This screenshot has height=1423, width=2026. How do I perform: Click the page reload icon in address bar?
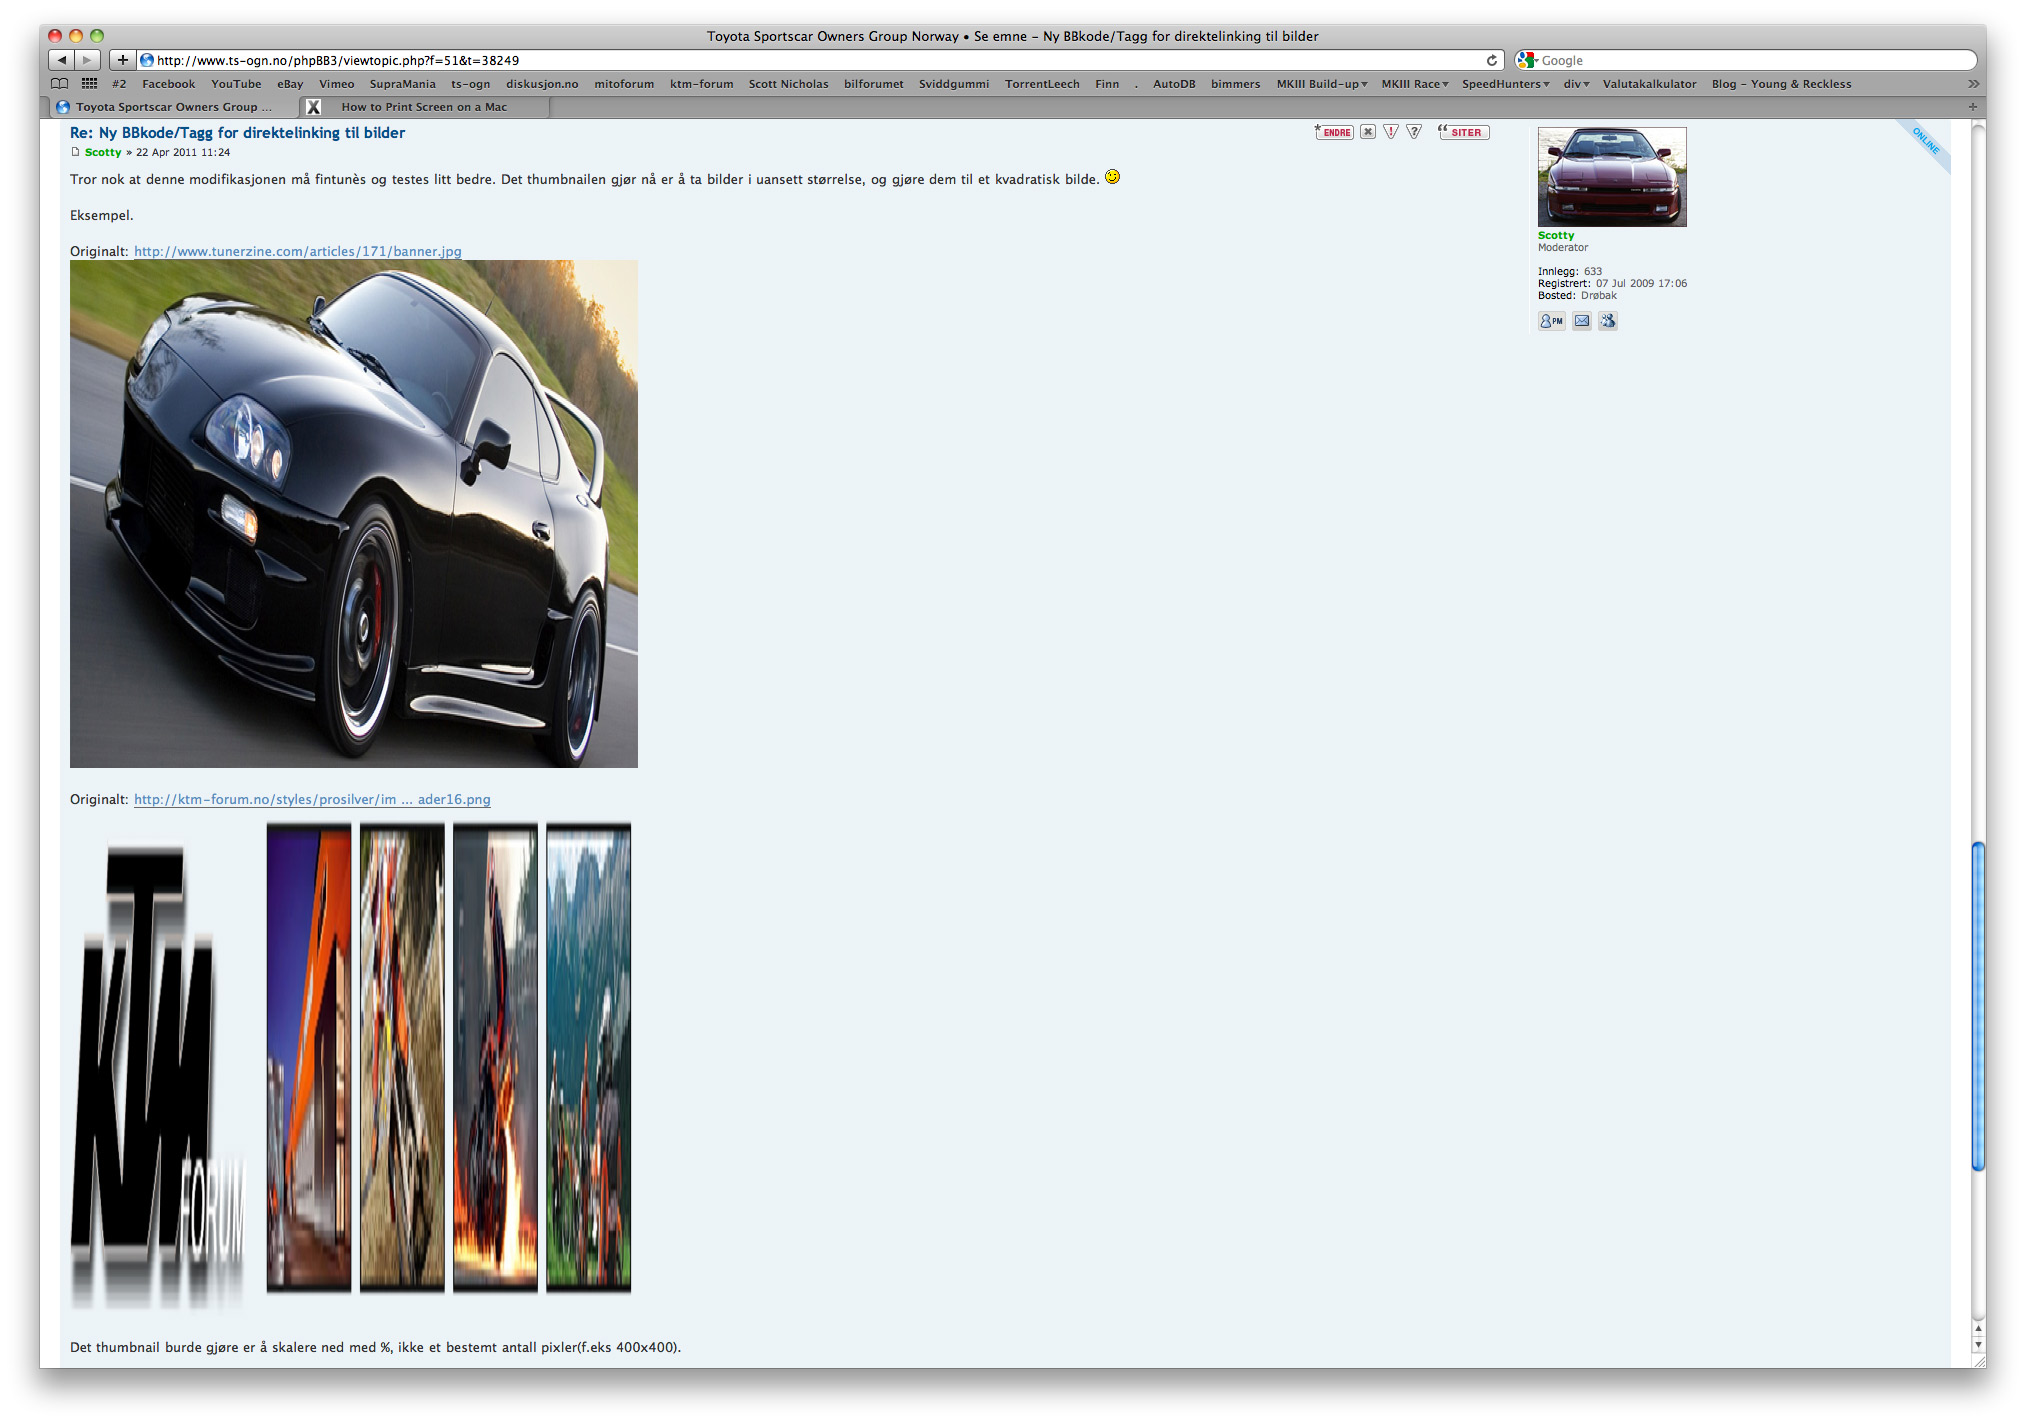coord(1492,60)
